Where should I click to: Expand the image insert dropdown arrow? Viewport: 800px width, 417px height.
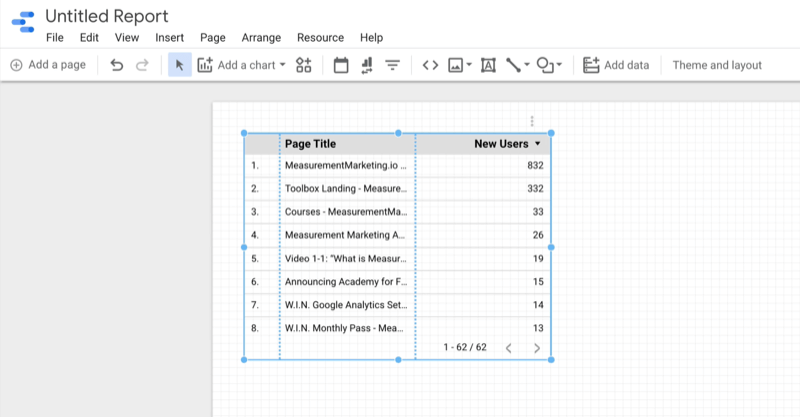click(469, 65)
